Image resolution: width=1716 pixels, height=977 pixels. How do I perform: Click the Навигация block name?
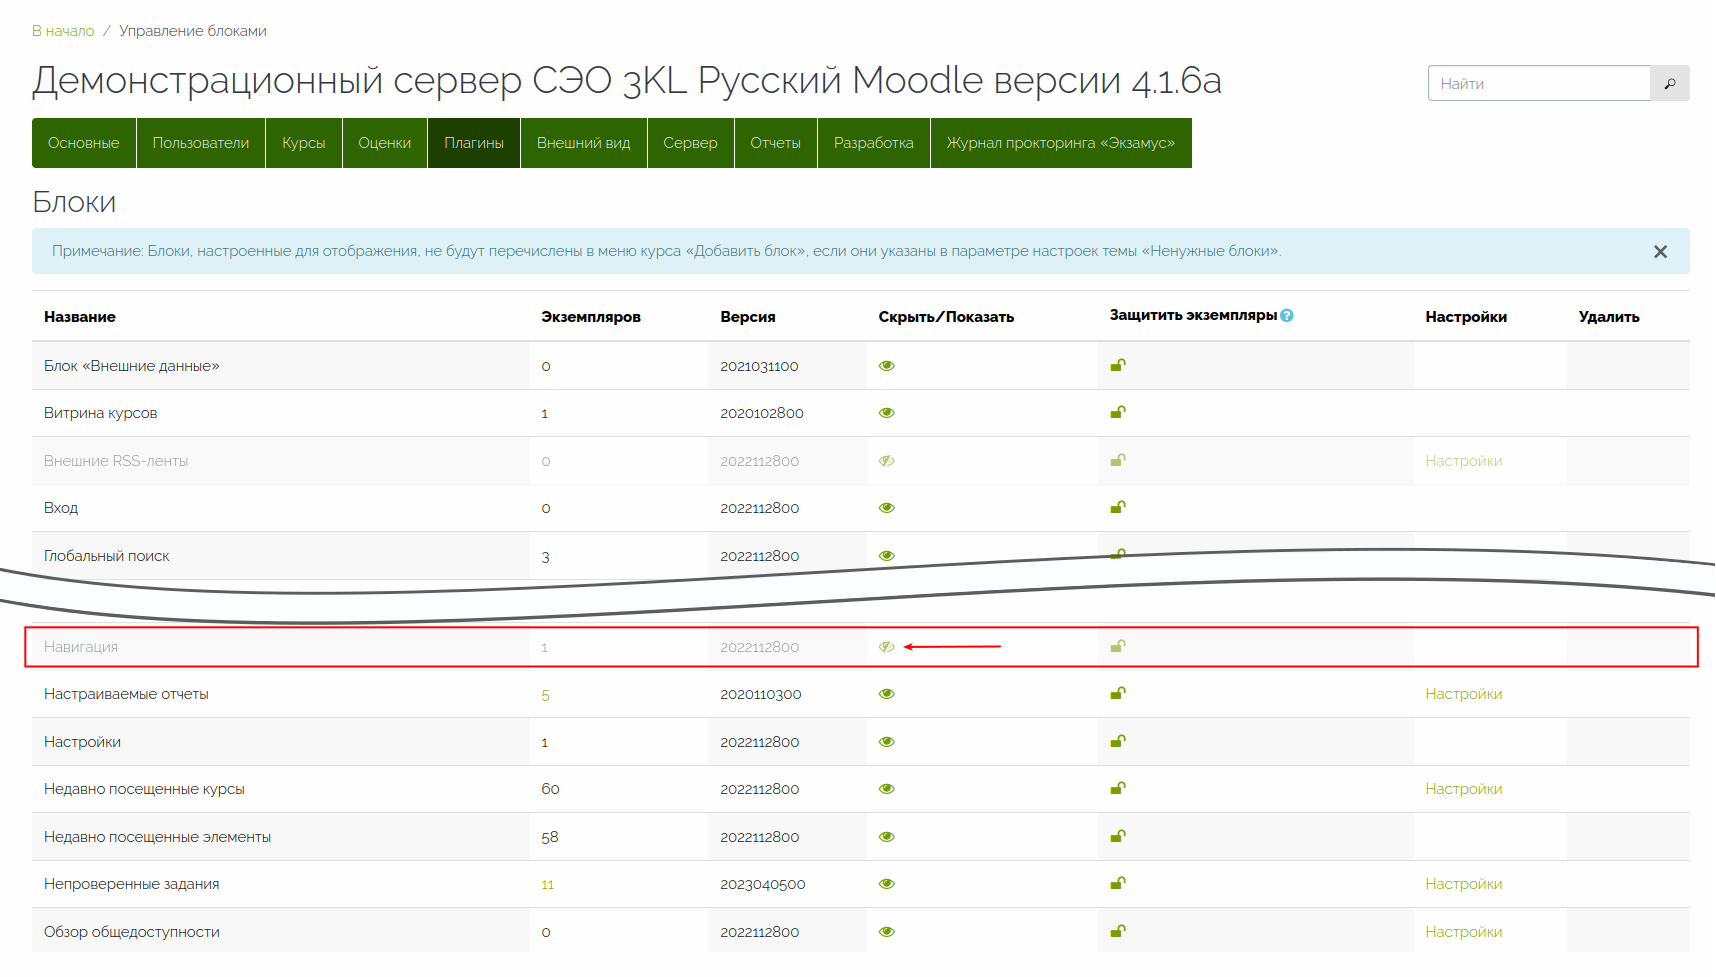click(81, 647)
